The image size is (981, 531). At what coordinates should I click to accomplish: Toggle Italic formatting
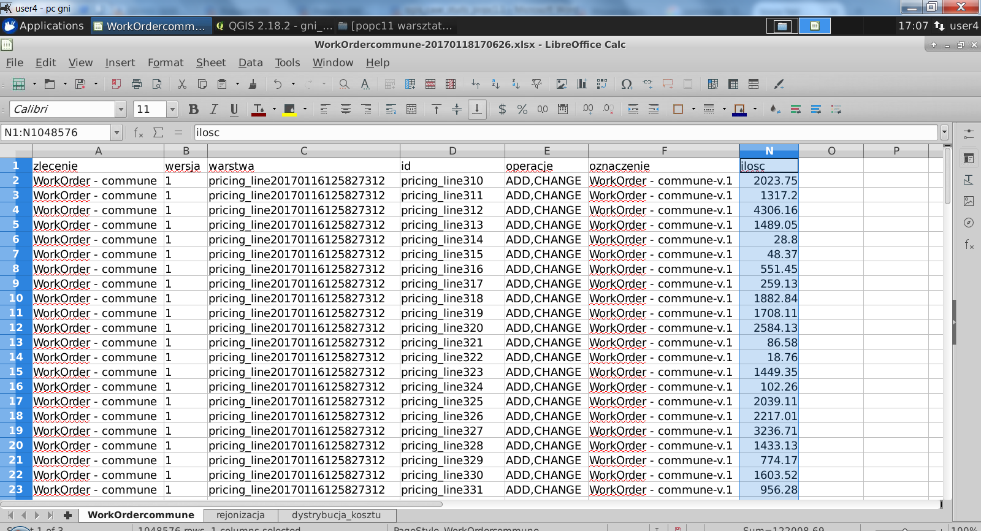[214, 109]
